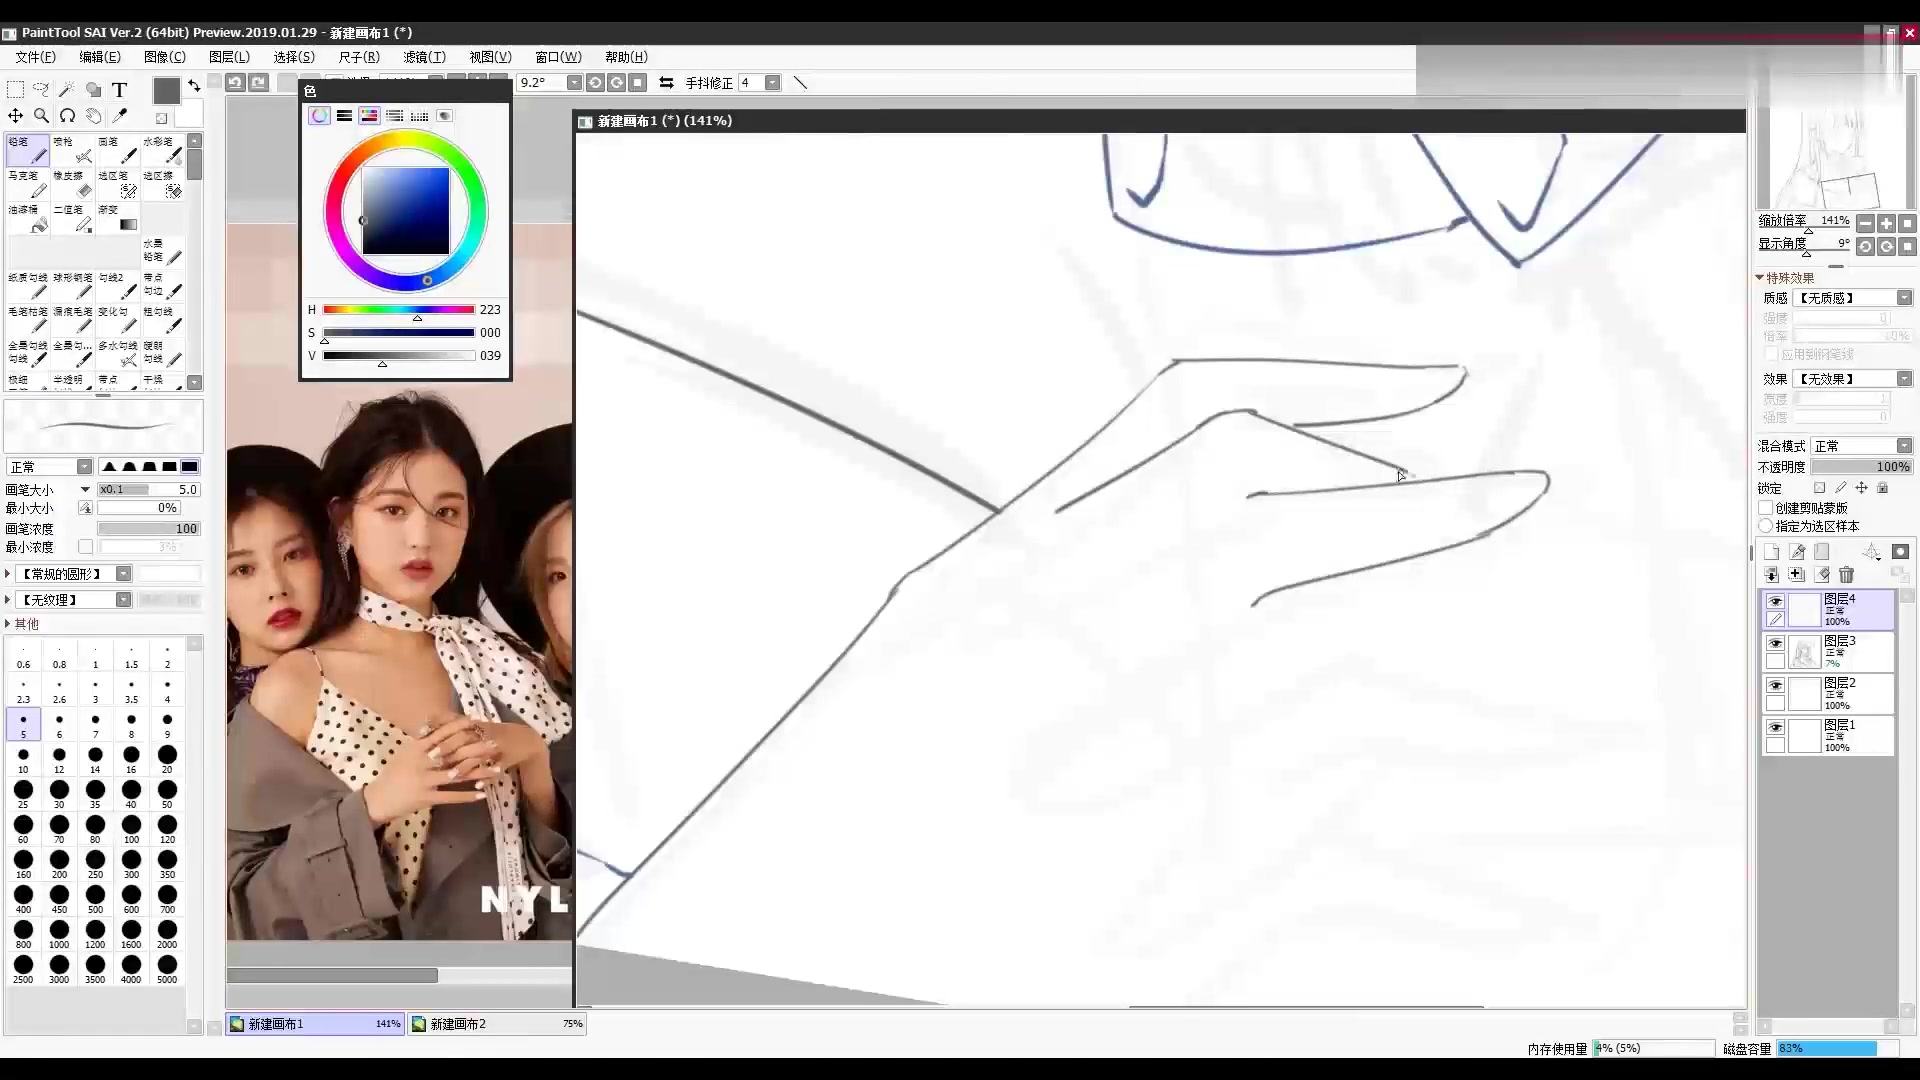Choose the 水彩笔 watercolor brush

pos(163,150)
